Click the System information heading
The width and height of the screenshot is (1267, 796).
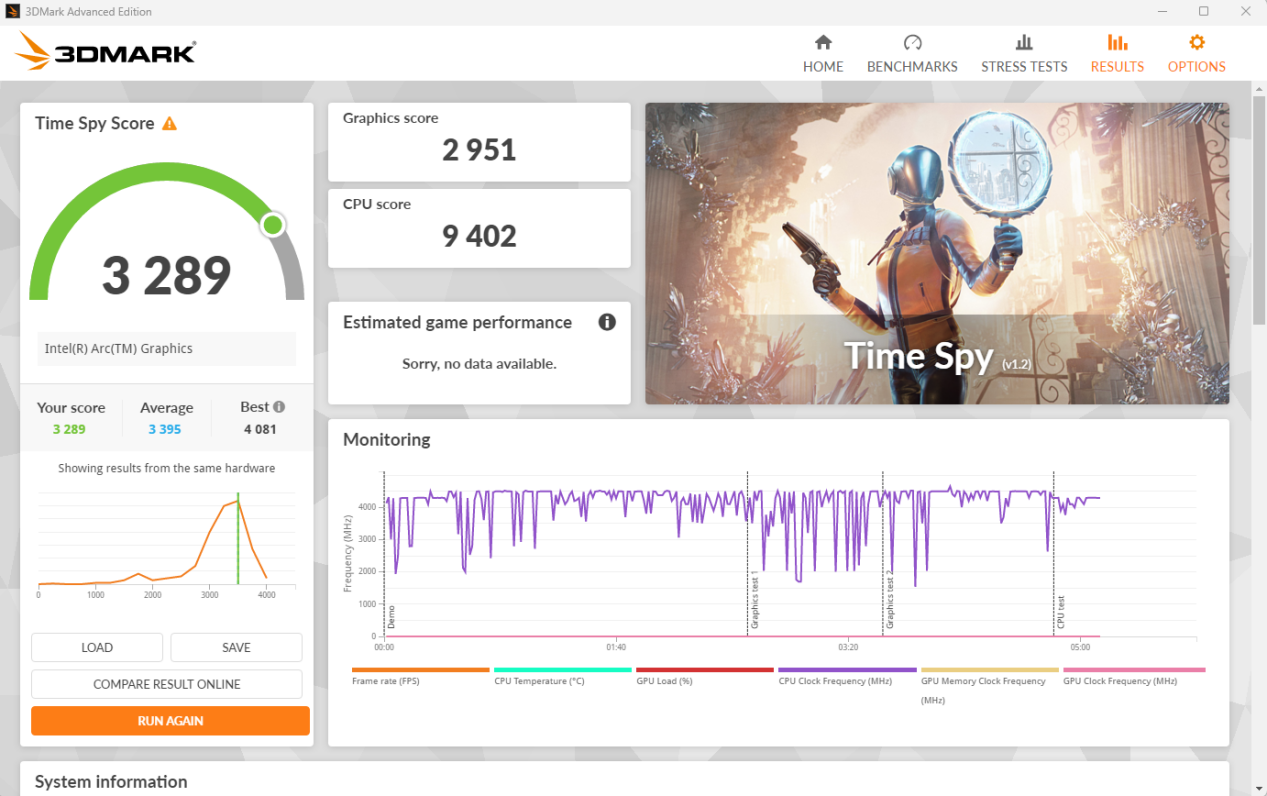(x=111, y=782)
